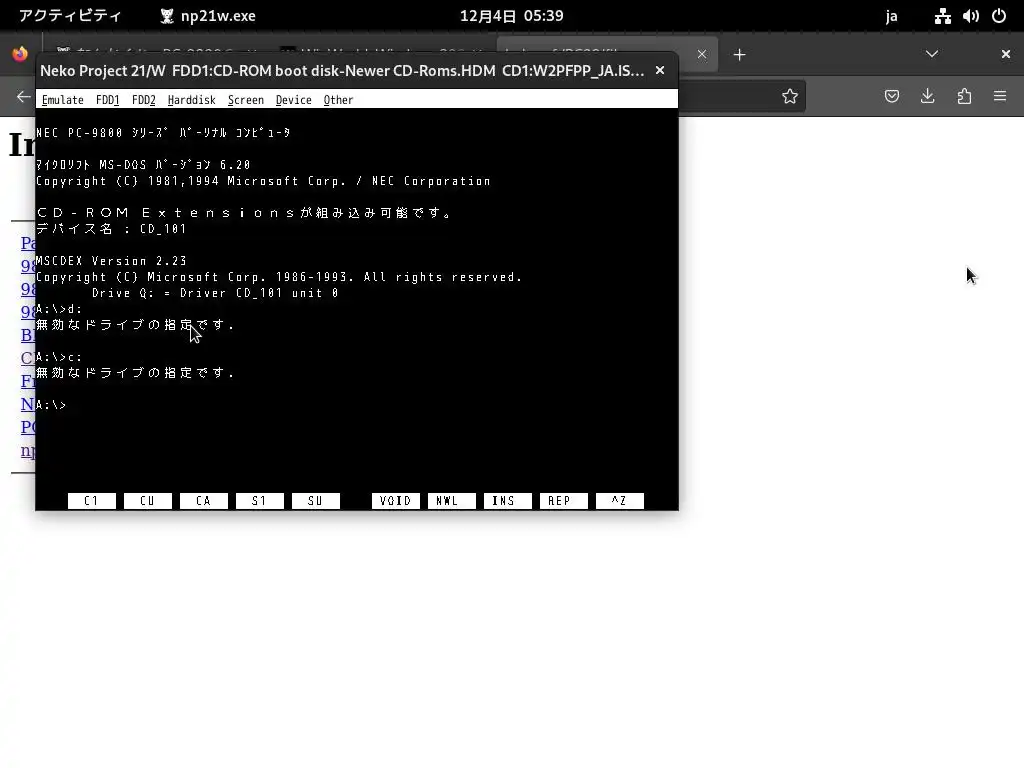Click the S1 function key label
The width and height of the screenshot is (1024, 768).
point(260,501)
